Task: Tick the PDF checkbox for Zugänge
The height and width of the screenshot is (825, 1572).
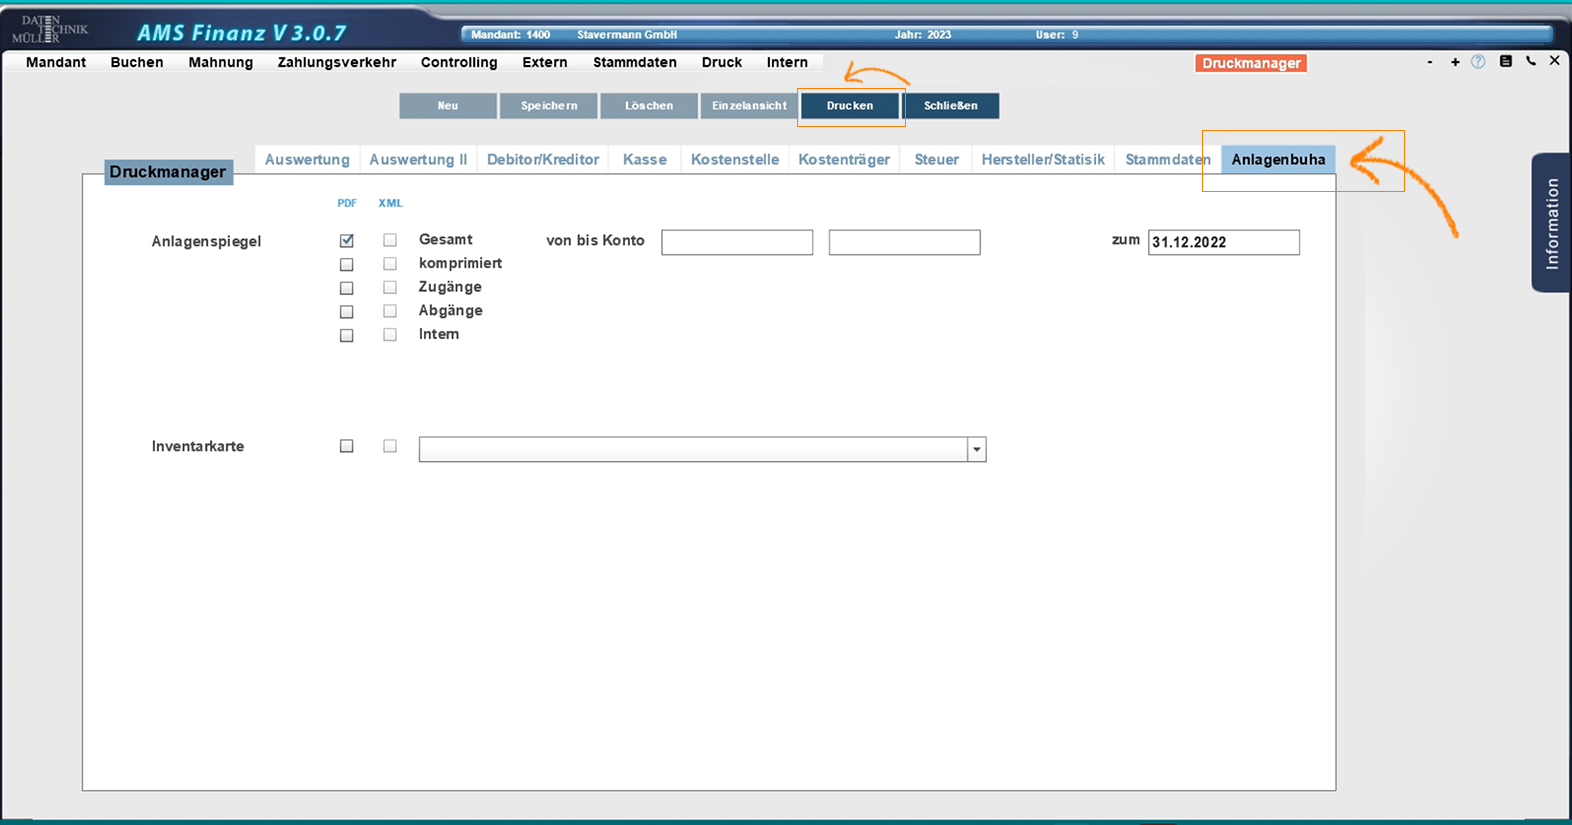Action: (x=347, y=288)
